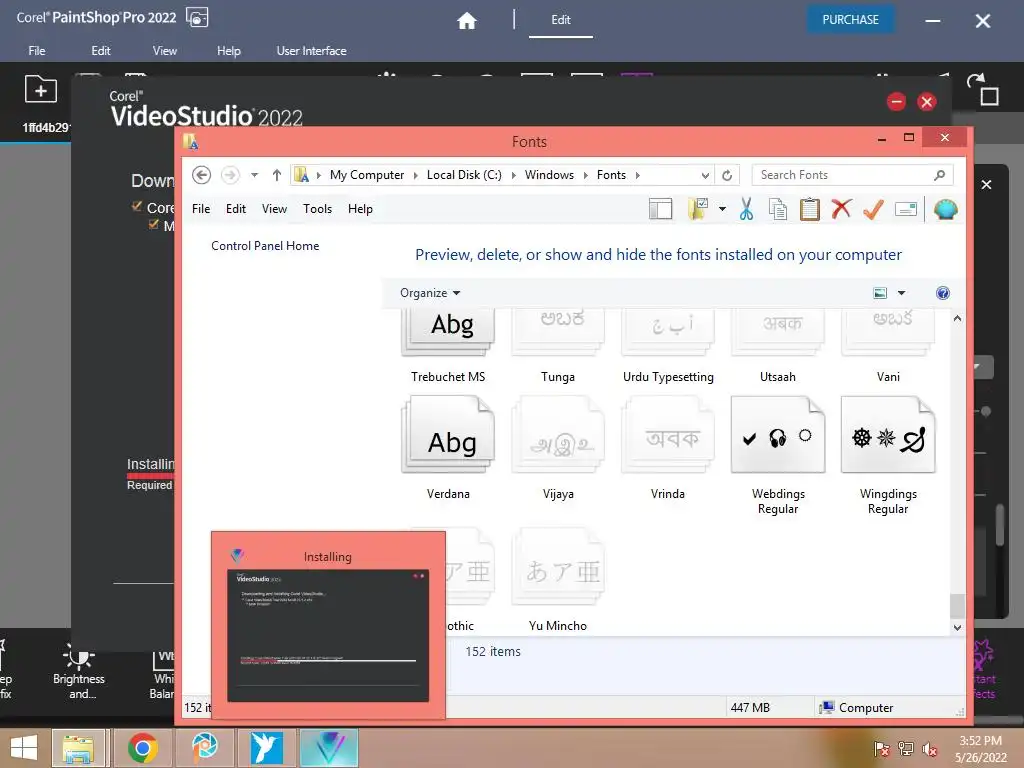The height and width of the screenshot is (768, 1024).
Task: Select the Tunga font
Action: [x=558, y=346]
